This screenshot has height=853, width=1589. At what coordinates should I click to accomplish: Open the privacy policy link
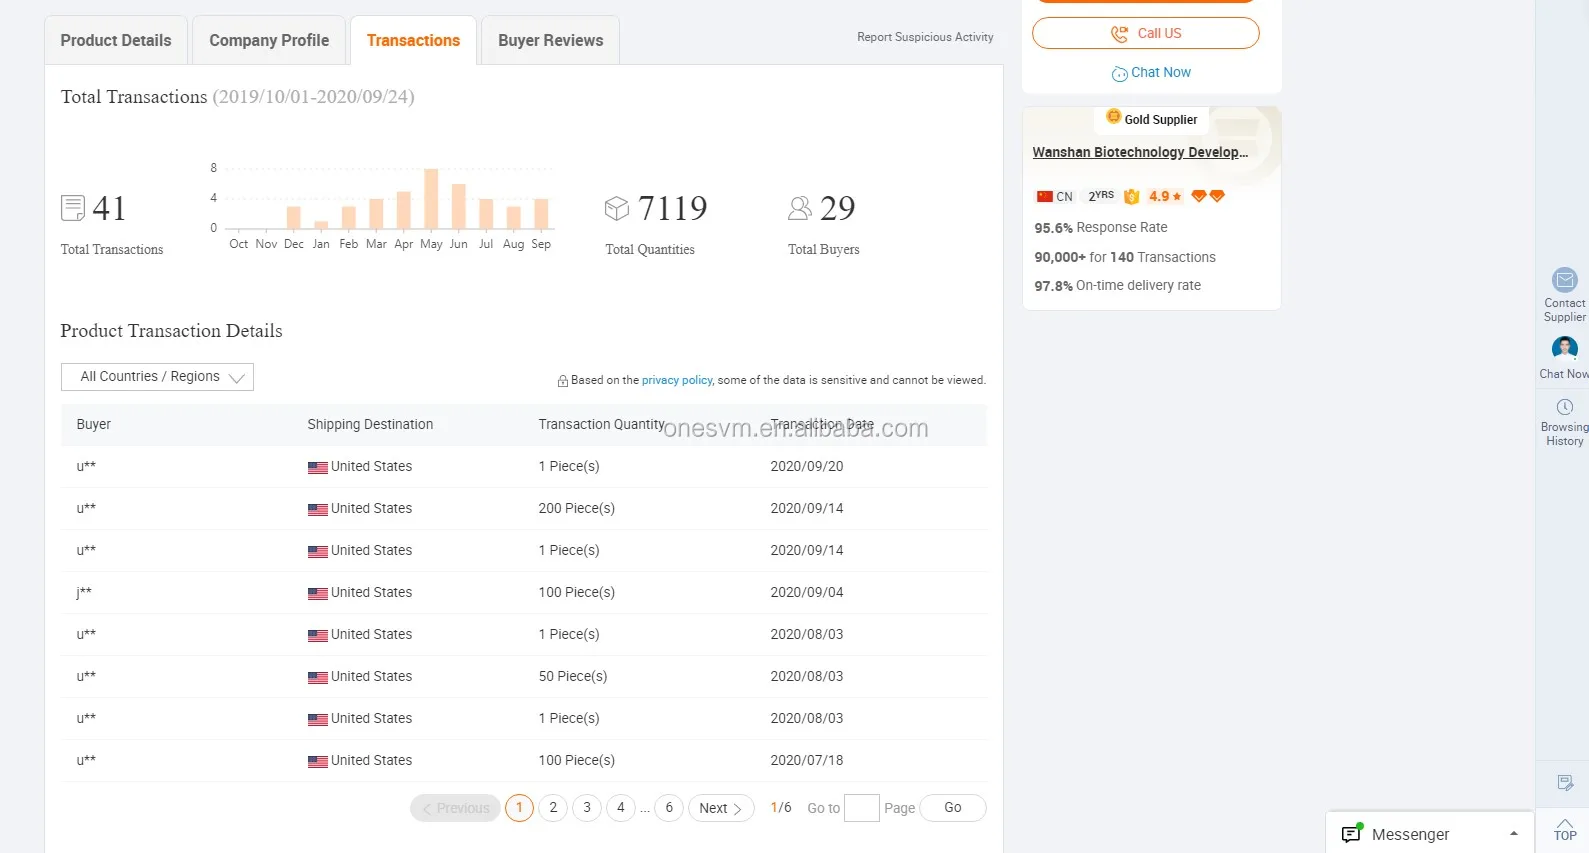(x=677, y=380)
